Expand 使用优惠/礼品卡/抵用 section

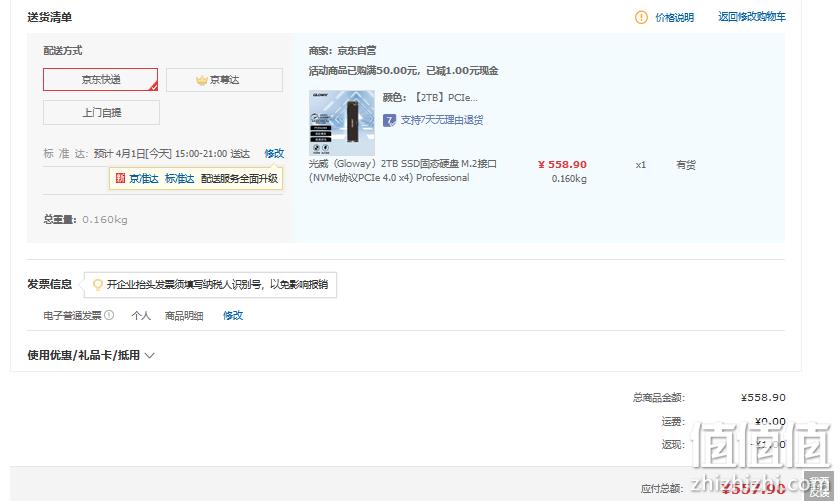pos(91,355)
